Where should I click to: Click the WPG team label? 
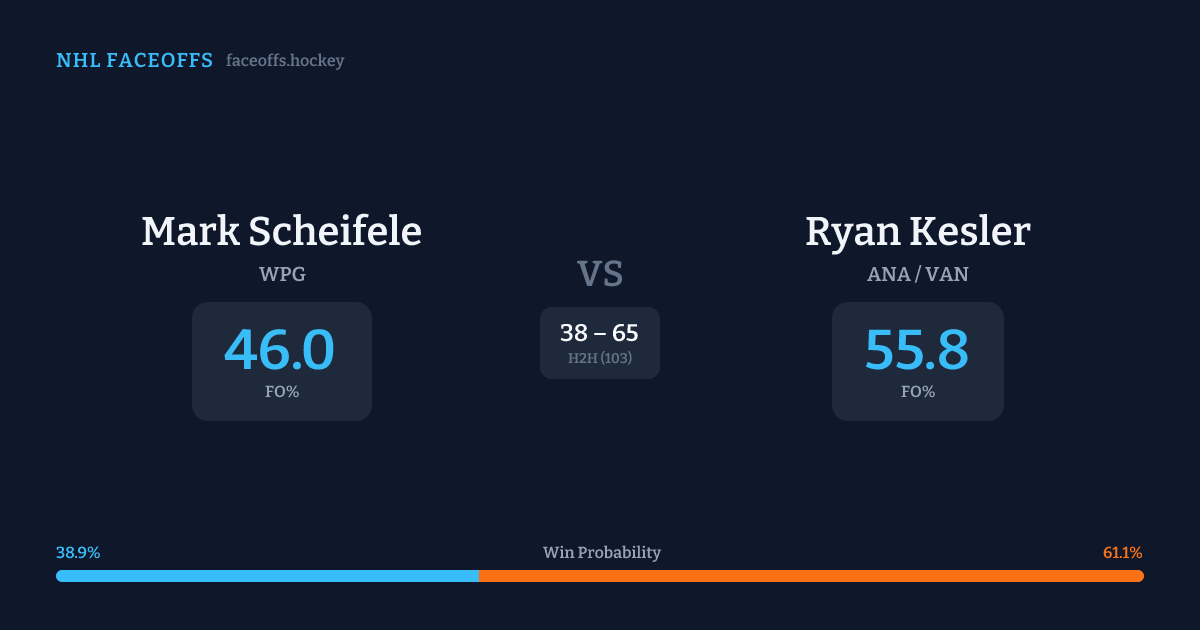[x=282, y=274]
